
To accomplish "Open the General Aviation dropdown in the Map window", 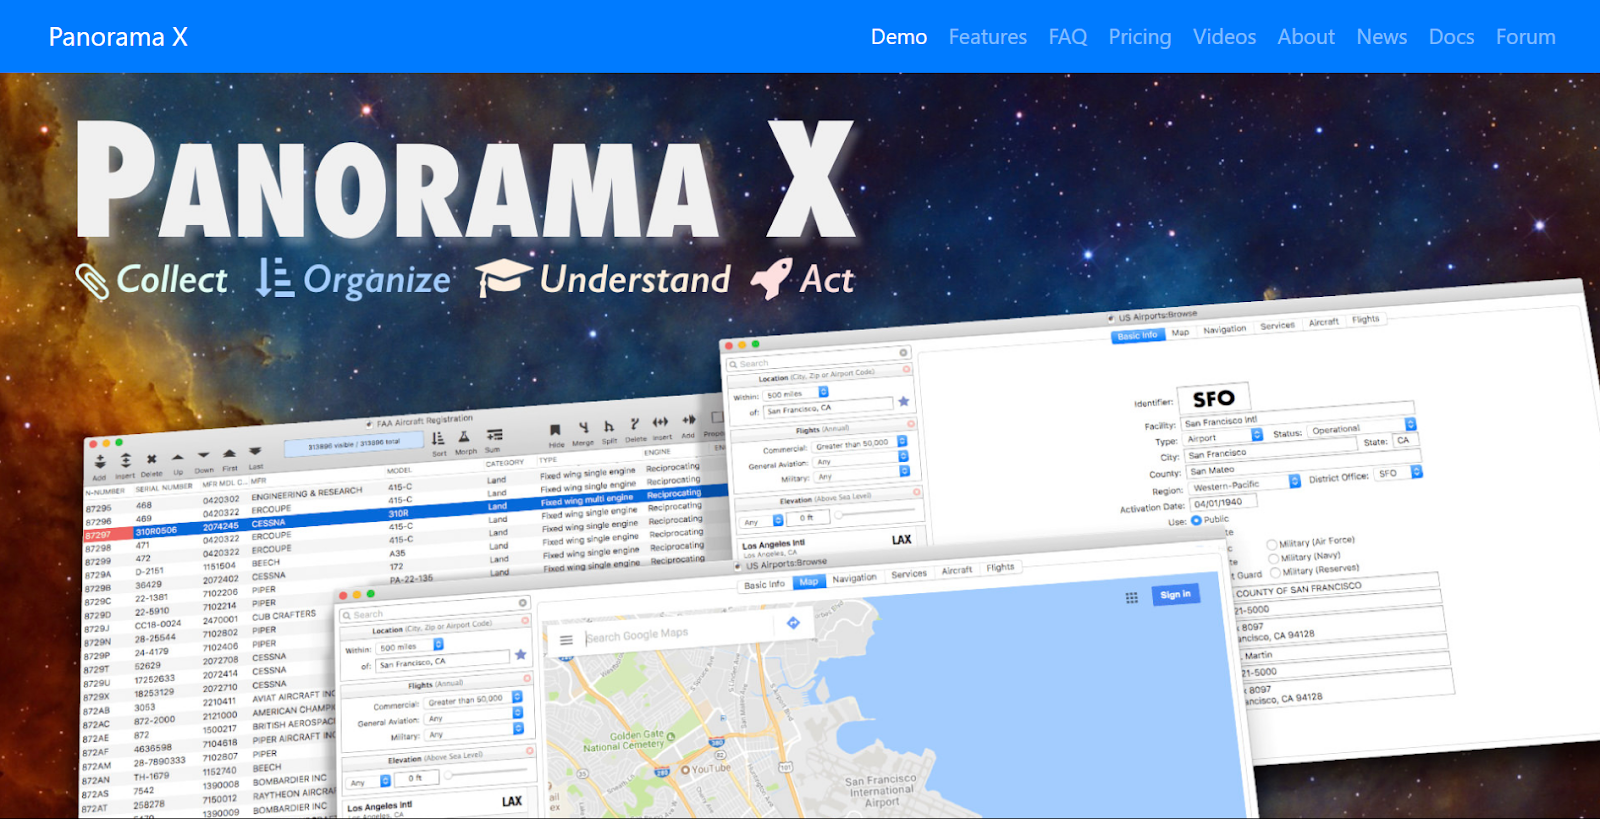I will 474,718.
